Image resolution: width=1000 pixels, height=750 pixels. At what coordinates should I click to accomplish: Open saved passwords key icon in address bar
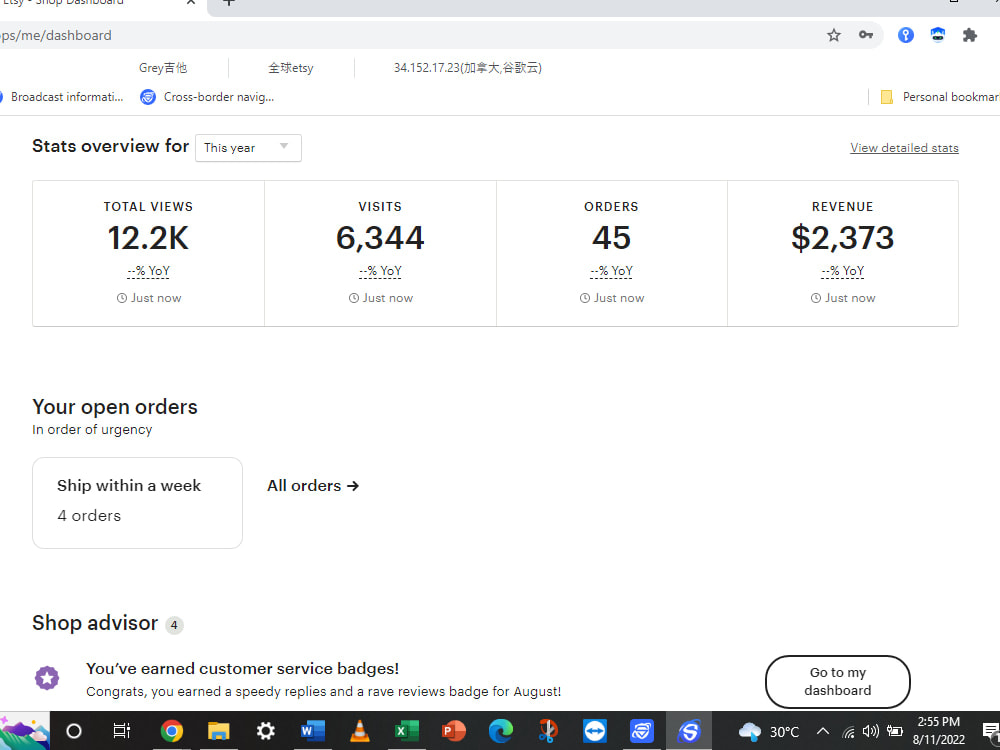tap(865, 35)
